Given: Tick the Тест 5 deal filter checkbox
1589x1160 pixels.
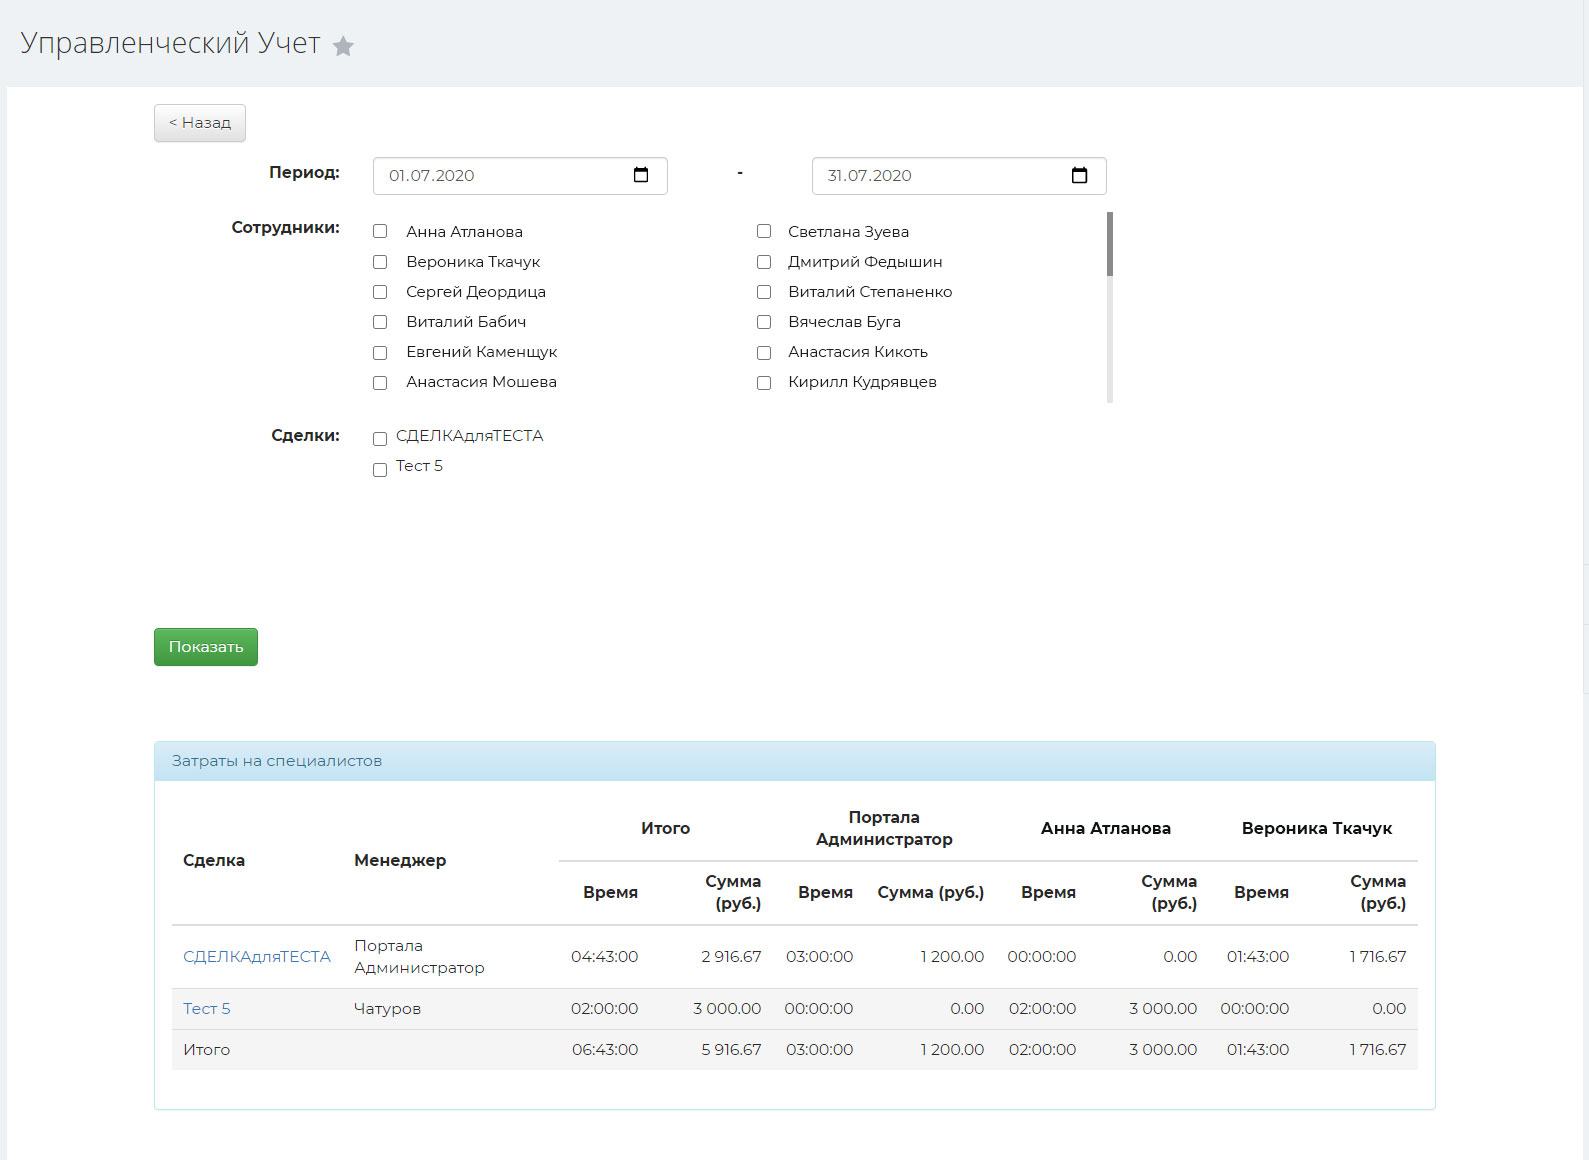Looking at the screenshot, I should click(380, 470).
